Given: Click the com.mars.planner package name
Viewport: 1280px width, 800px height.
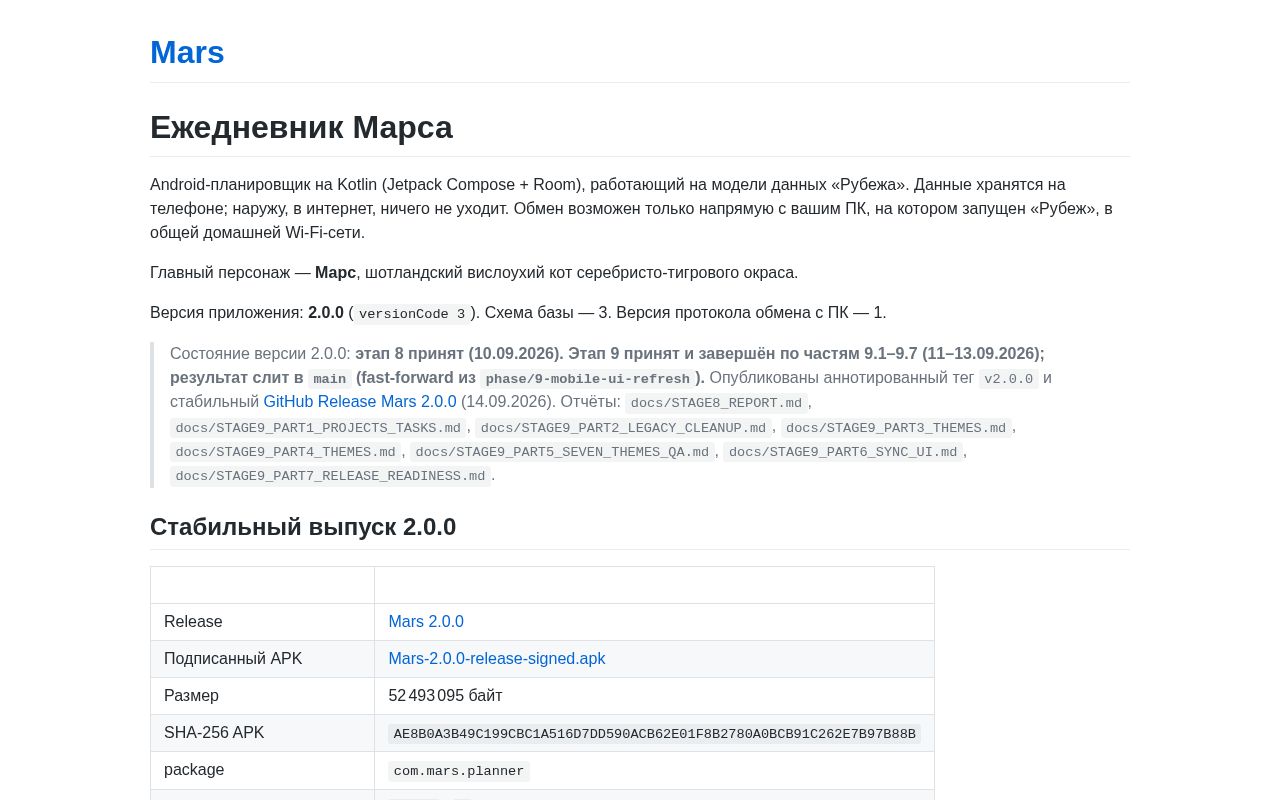Looking at the screenshot, I should point(459,771).
